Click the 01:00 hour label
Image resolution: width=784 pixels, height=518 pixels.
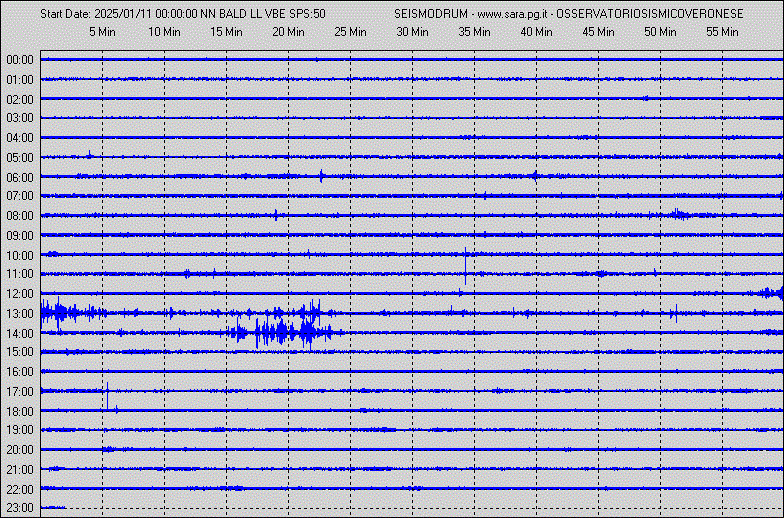coord(20,80)
